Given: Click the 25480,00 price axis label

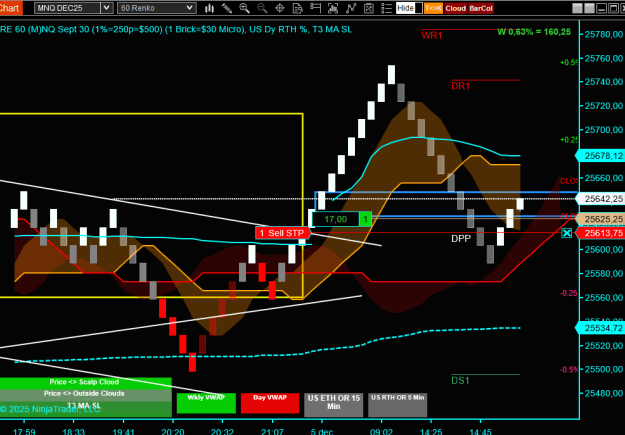Looking at the screenshot, I should pos(603,394).
